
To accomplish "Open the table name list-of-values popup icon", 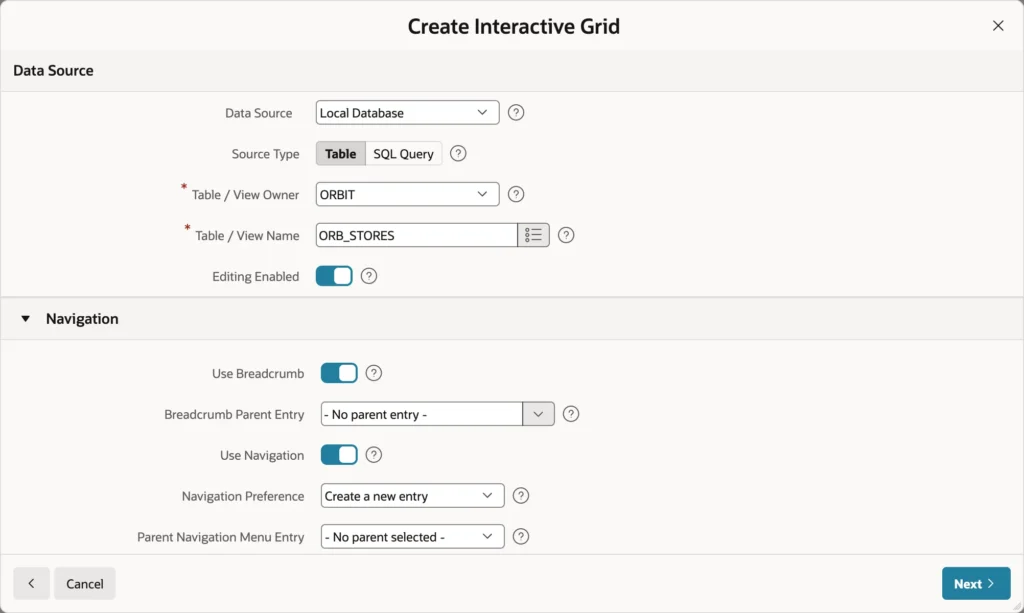I will (x=534, y=235).
